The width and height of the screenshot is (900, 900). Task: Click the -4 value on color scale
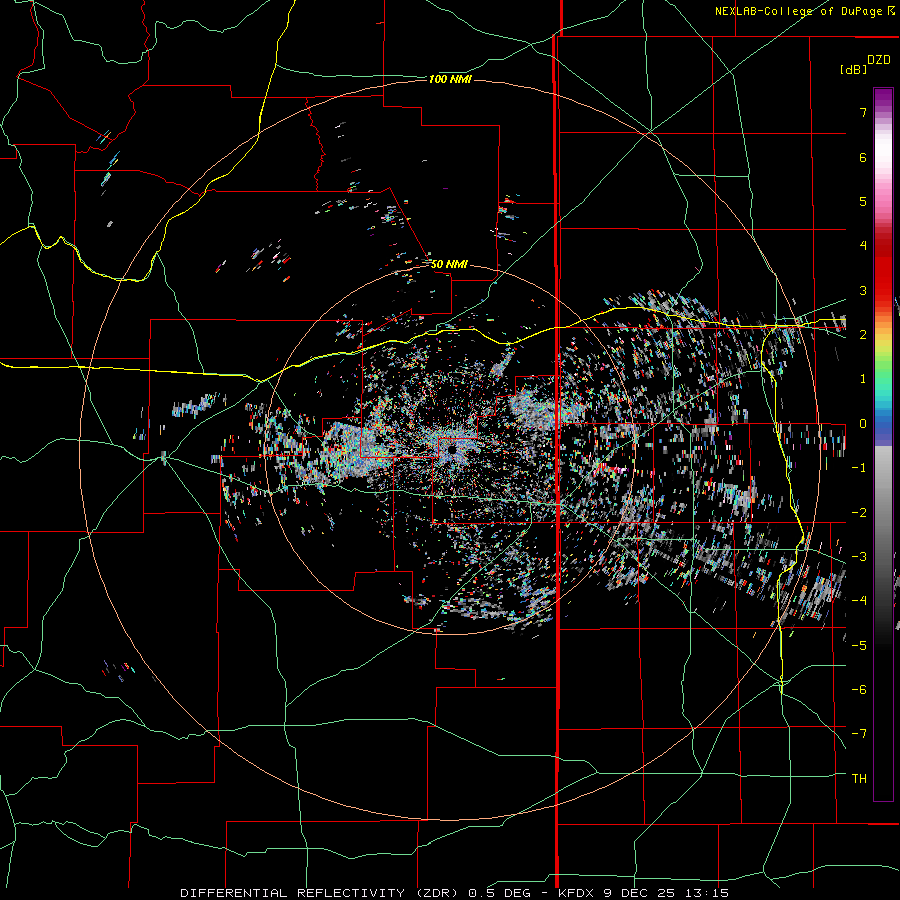point(859,601)
